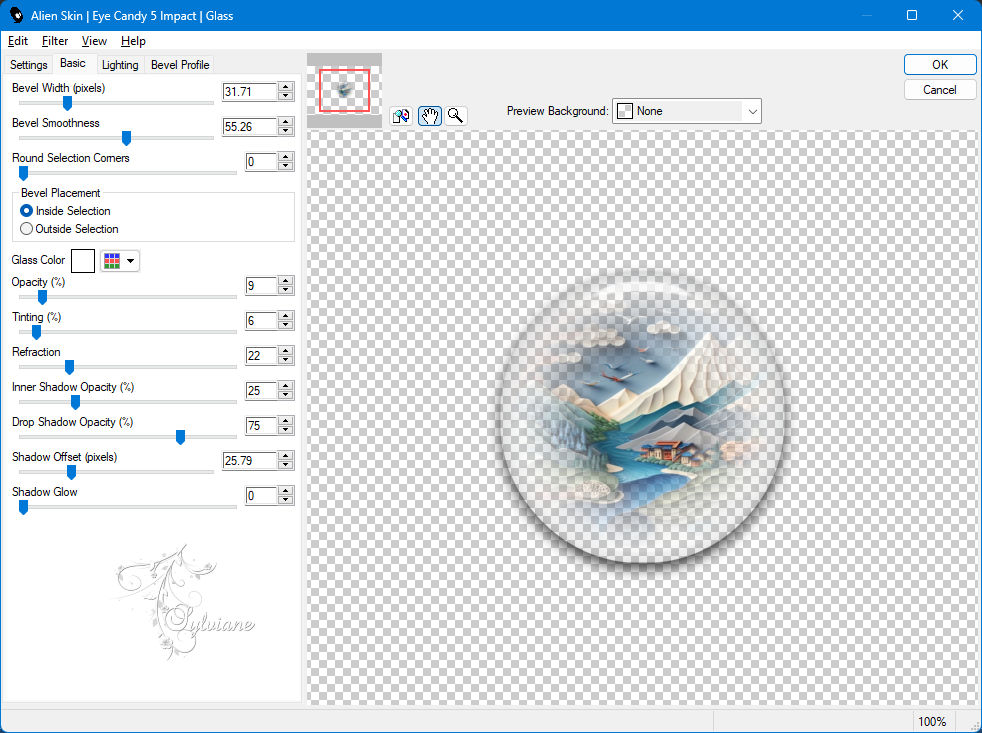Open the Help menu
Screen dimensions: 982x733
tap(133, 41)
